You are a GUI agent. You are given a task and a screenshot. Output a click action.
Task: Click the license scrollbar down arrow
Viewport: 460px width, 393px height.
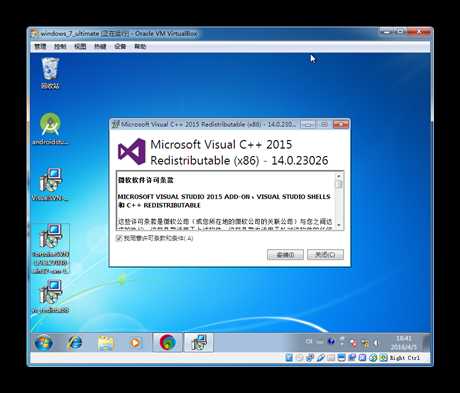(x=339, y=225)
